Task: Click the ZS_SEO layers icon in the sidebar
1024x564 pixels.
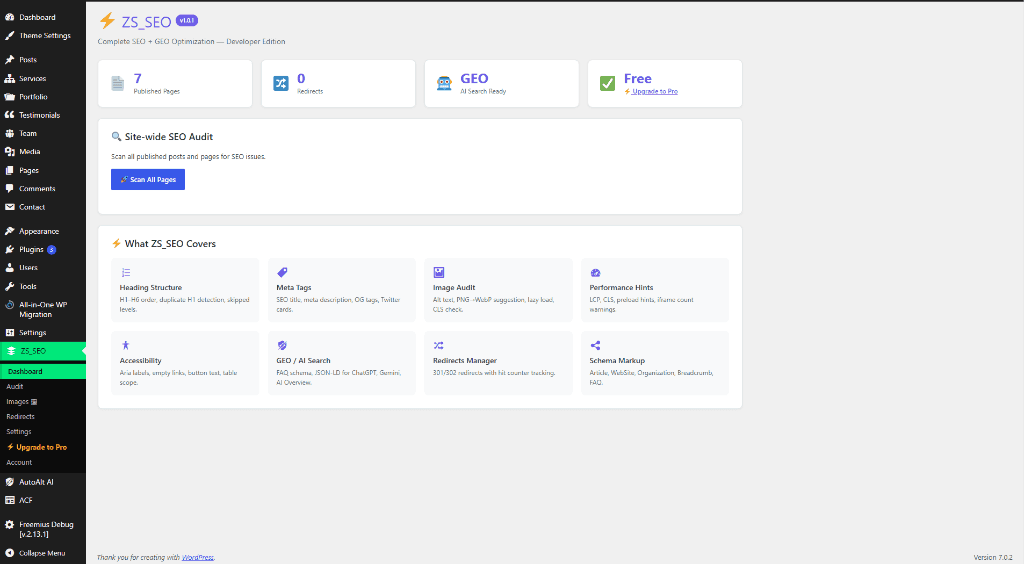Action: click(x=11, y=351)
